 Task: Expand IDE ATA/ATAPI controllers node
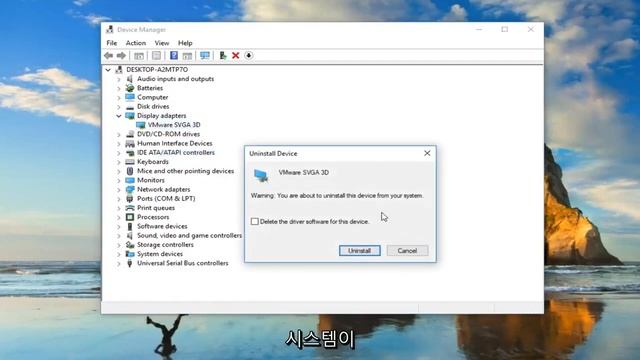[119, 153]
